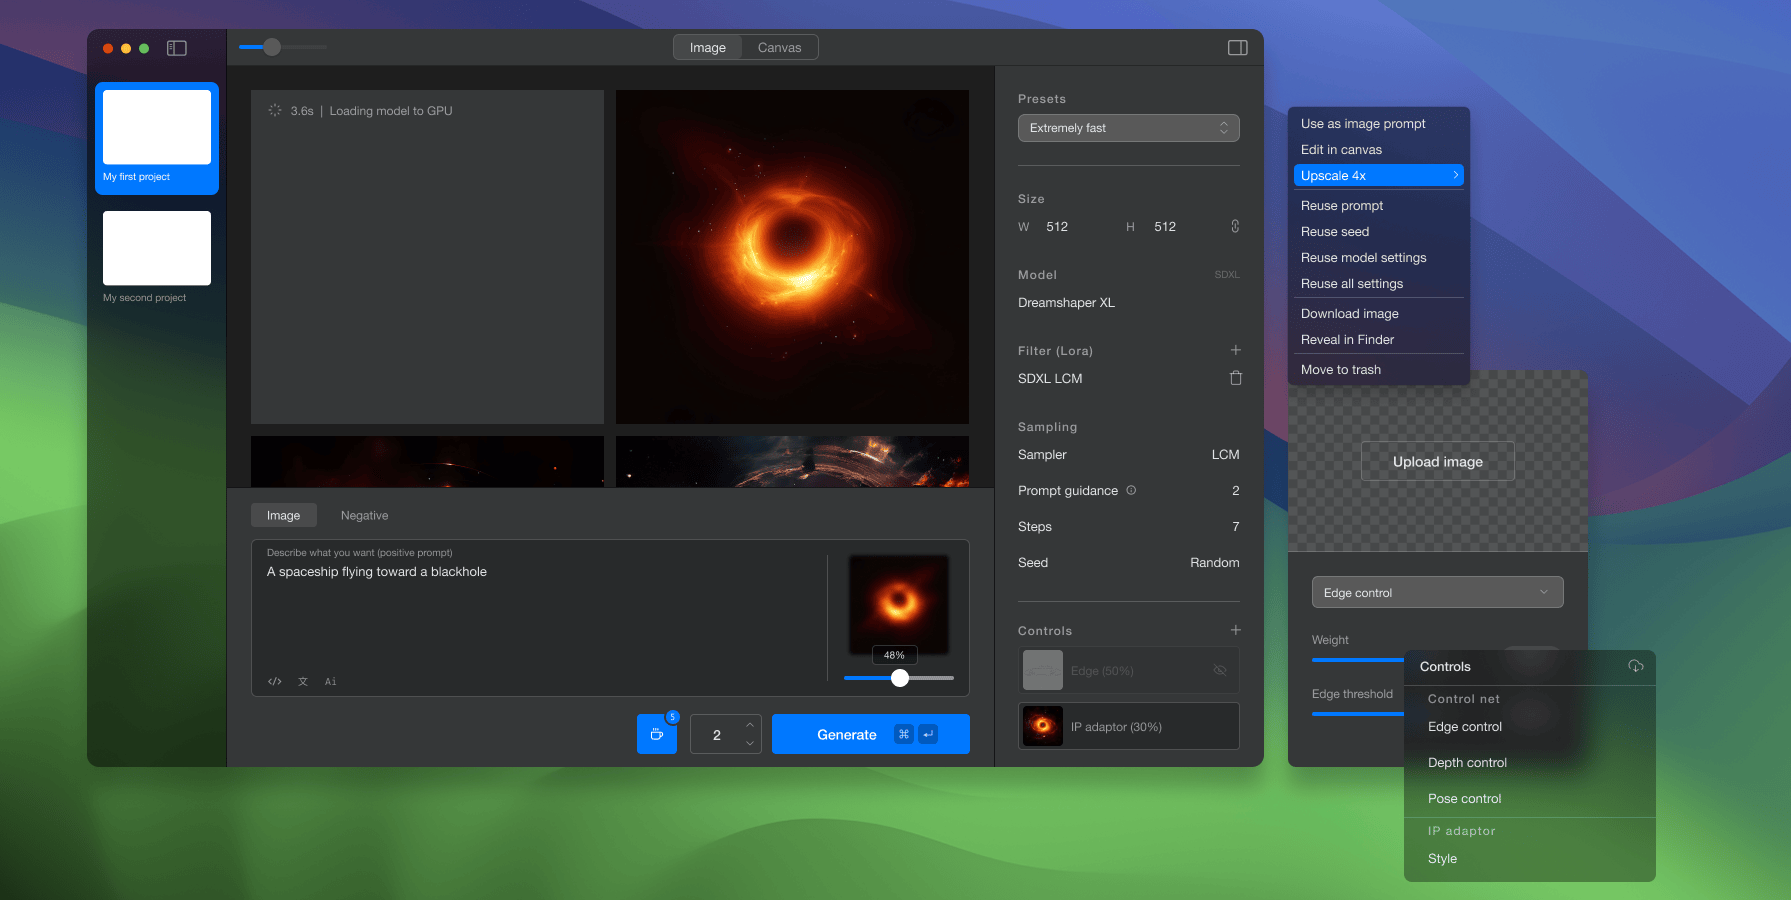Choose Move to trash menu item

1378,369
